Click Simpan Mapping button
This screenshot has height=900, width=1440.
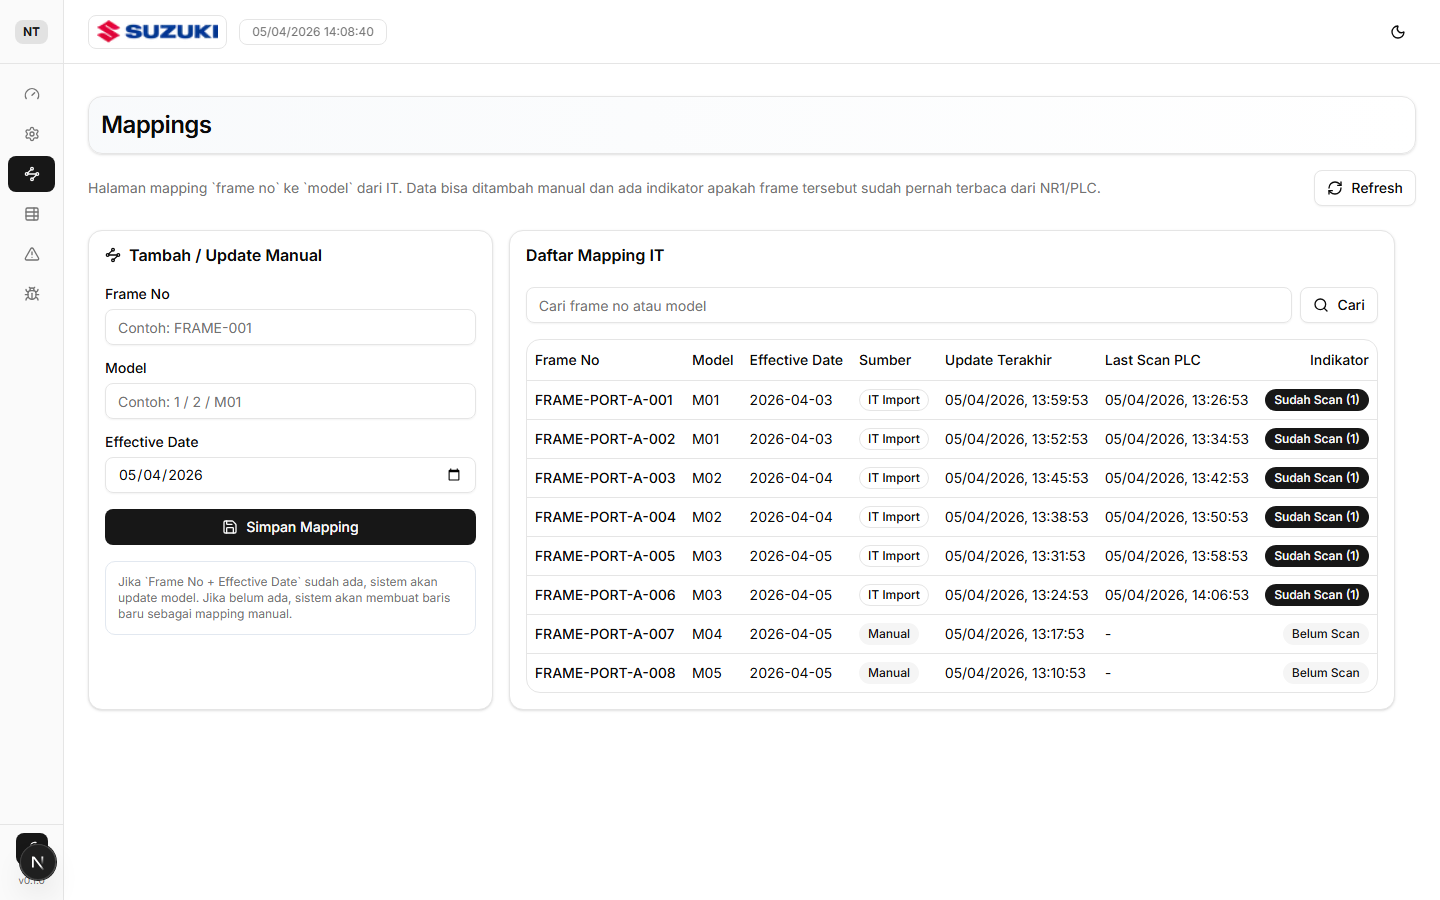(290, 527)
